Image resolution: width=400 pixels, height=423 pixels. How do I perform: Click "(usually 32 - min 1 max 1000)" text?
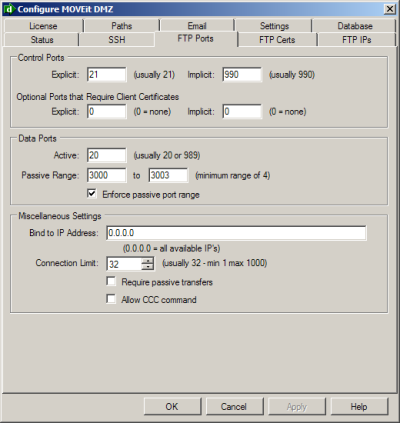tap(215, 263)
